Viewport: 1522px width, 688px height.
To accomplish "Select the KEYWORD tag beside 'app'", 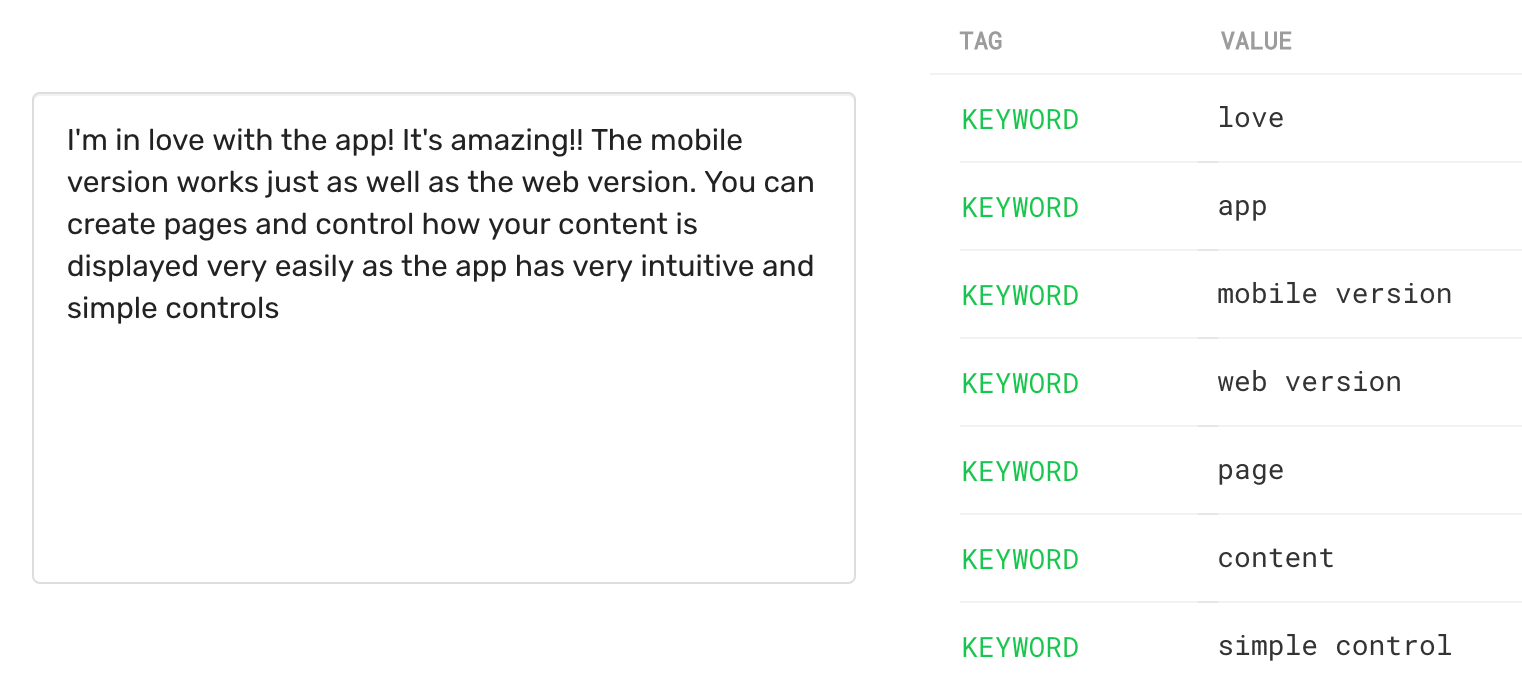I will (x=1020, y=207).
